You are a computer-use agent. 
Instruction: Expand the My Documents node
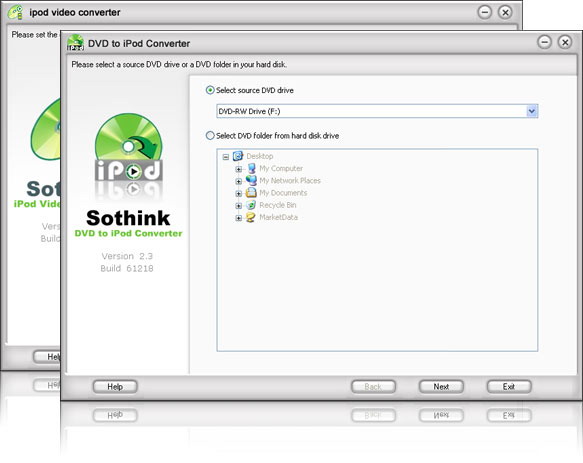click(x=239, y=194)
